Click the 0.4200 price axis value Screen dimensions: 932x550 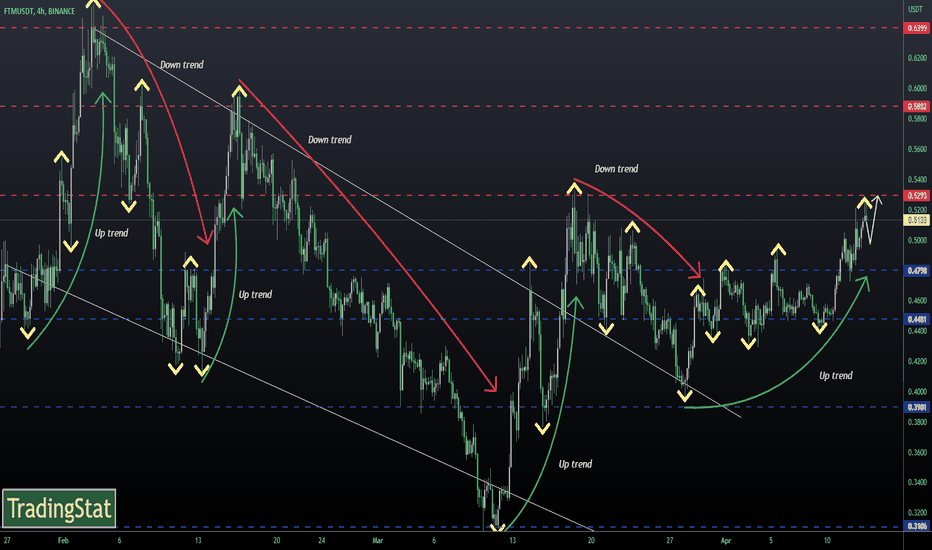(917, 361)
